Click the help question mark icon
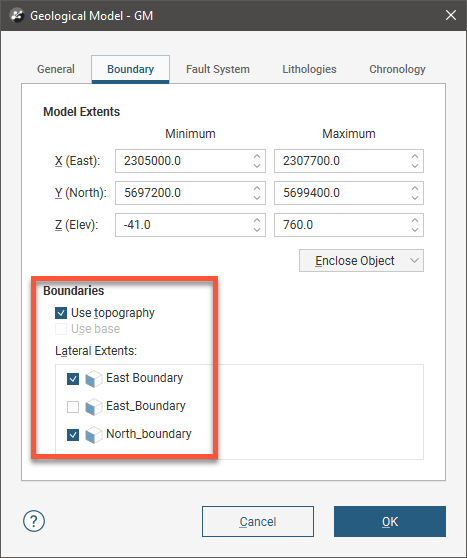The height and width of the screenshot is (558, 467). [x=34, y=521]
